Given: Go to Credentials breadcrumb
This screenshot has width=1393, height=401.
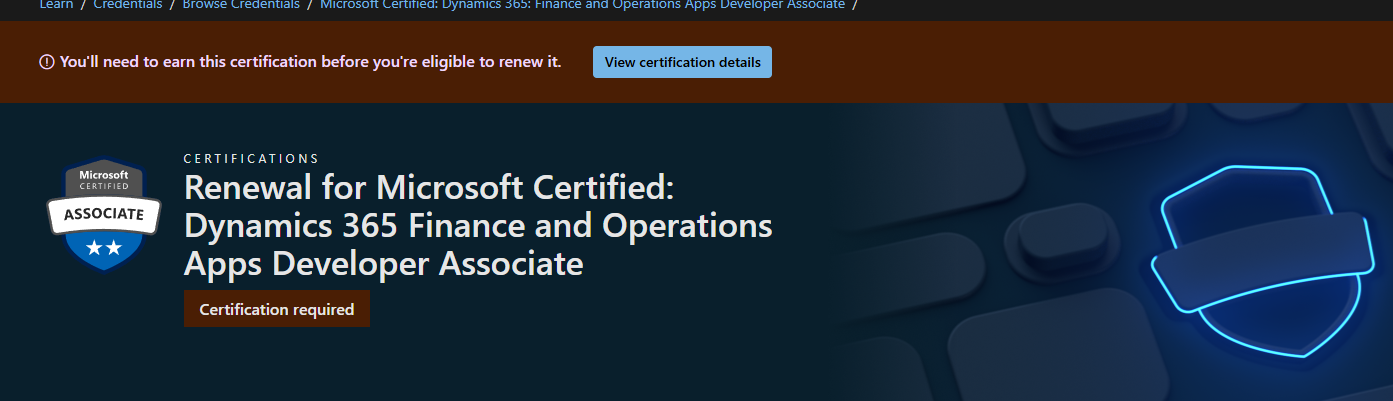Looking at the screenshot, I should (128, 4).
